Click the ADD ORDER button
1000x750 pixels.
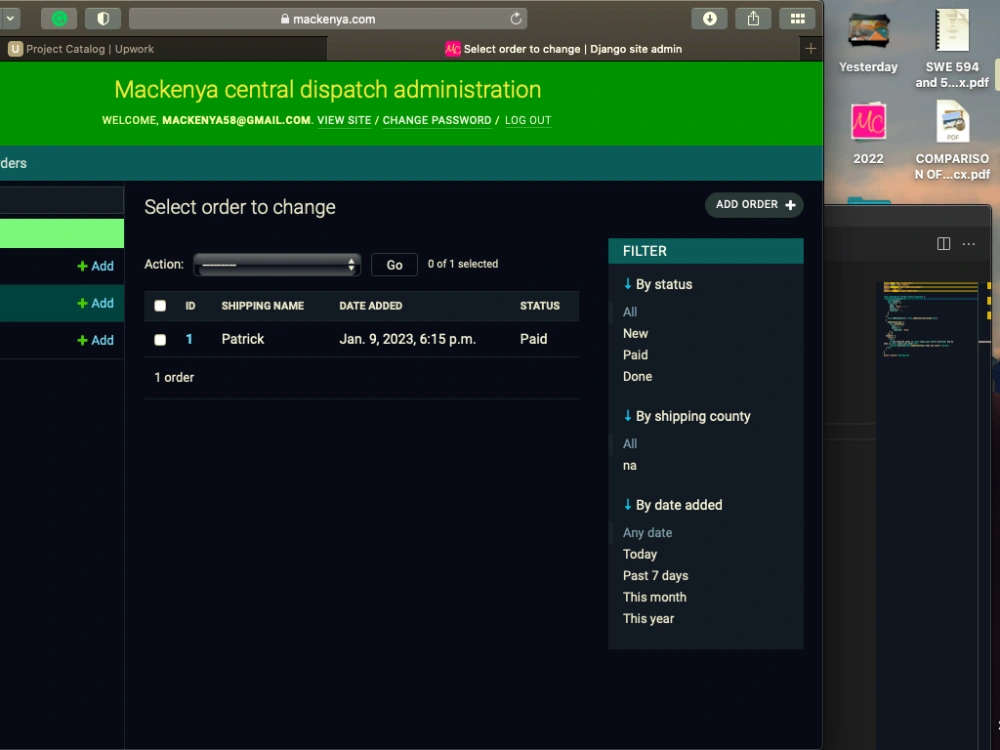(x=754, y=204)
